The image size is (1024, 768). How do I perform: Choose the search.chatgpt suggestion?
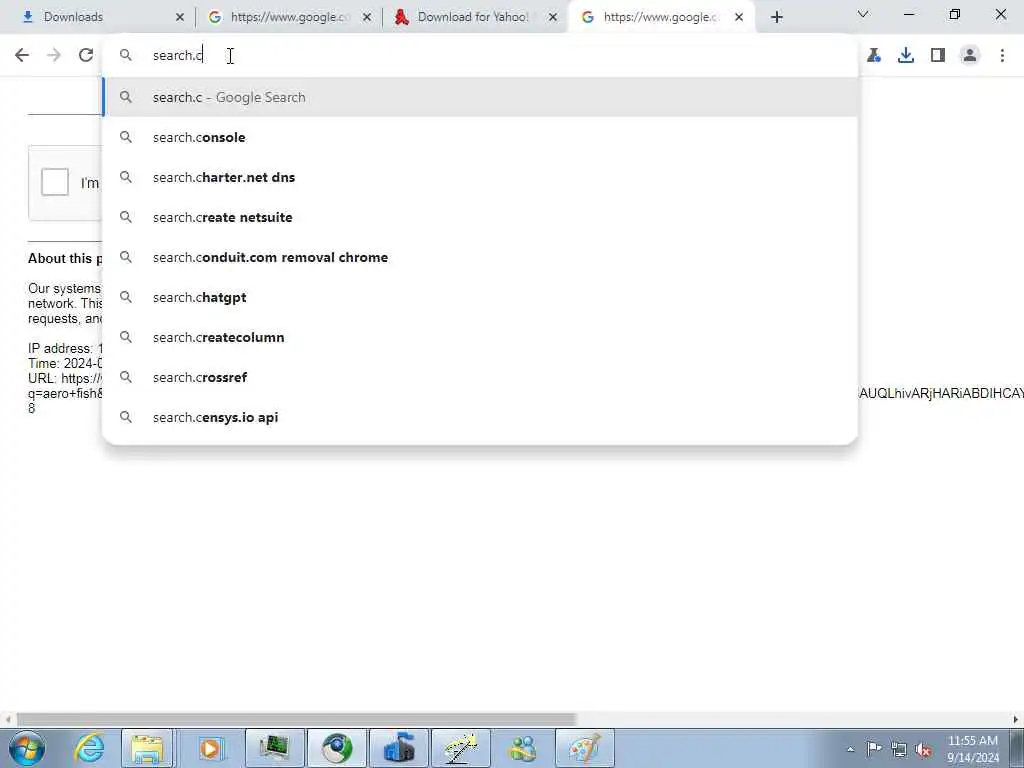click(480, 297)
